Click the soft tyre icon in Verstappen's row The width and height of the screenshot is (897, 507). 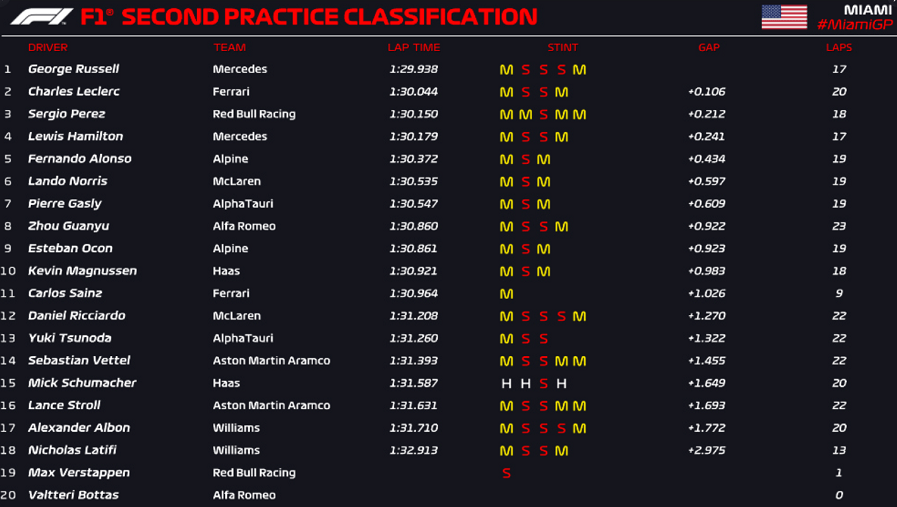point(506,473)
